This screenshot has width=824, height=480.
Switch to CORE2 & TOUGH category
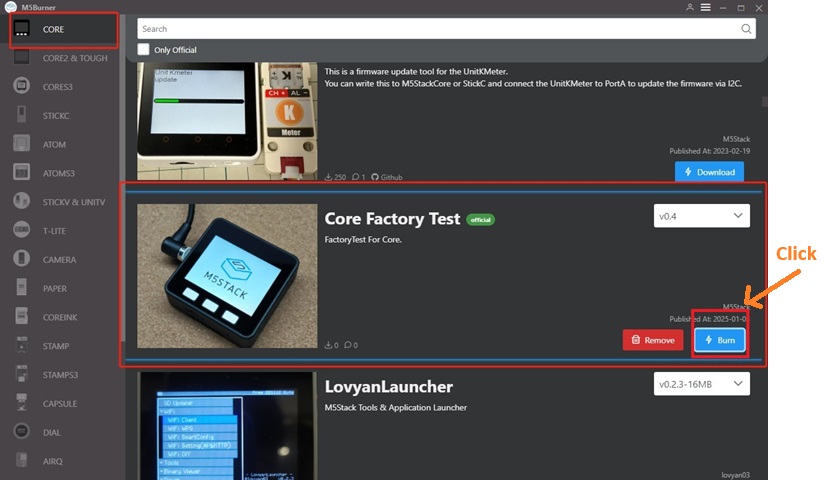[74, 58]
